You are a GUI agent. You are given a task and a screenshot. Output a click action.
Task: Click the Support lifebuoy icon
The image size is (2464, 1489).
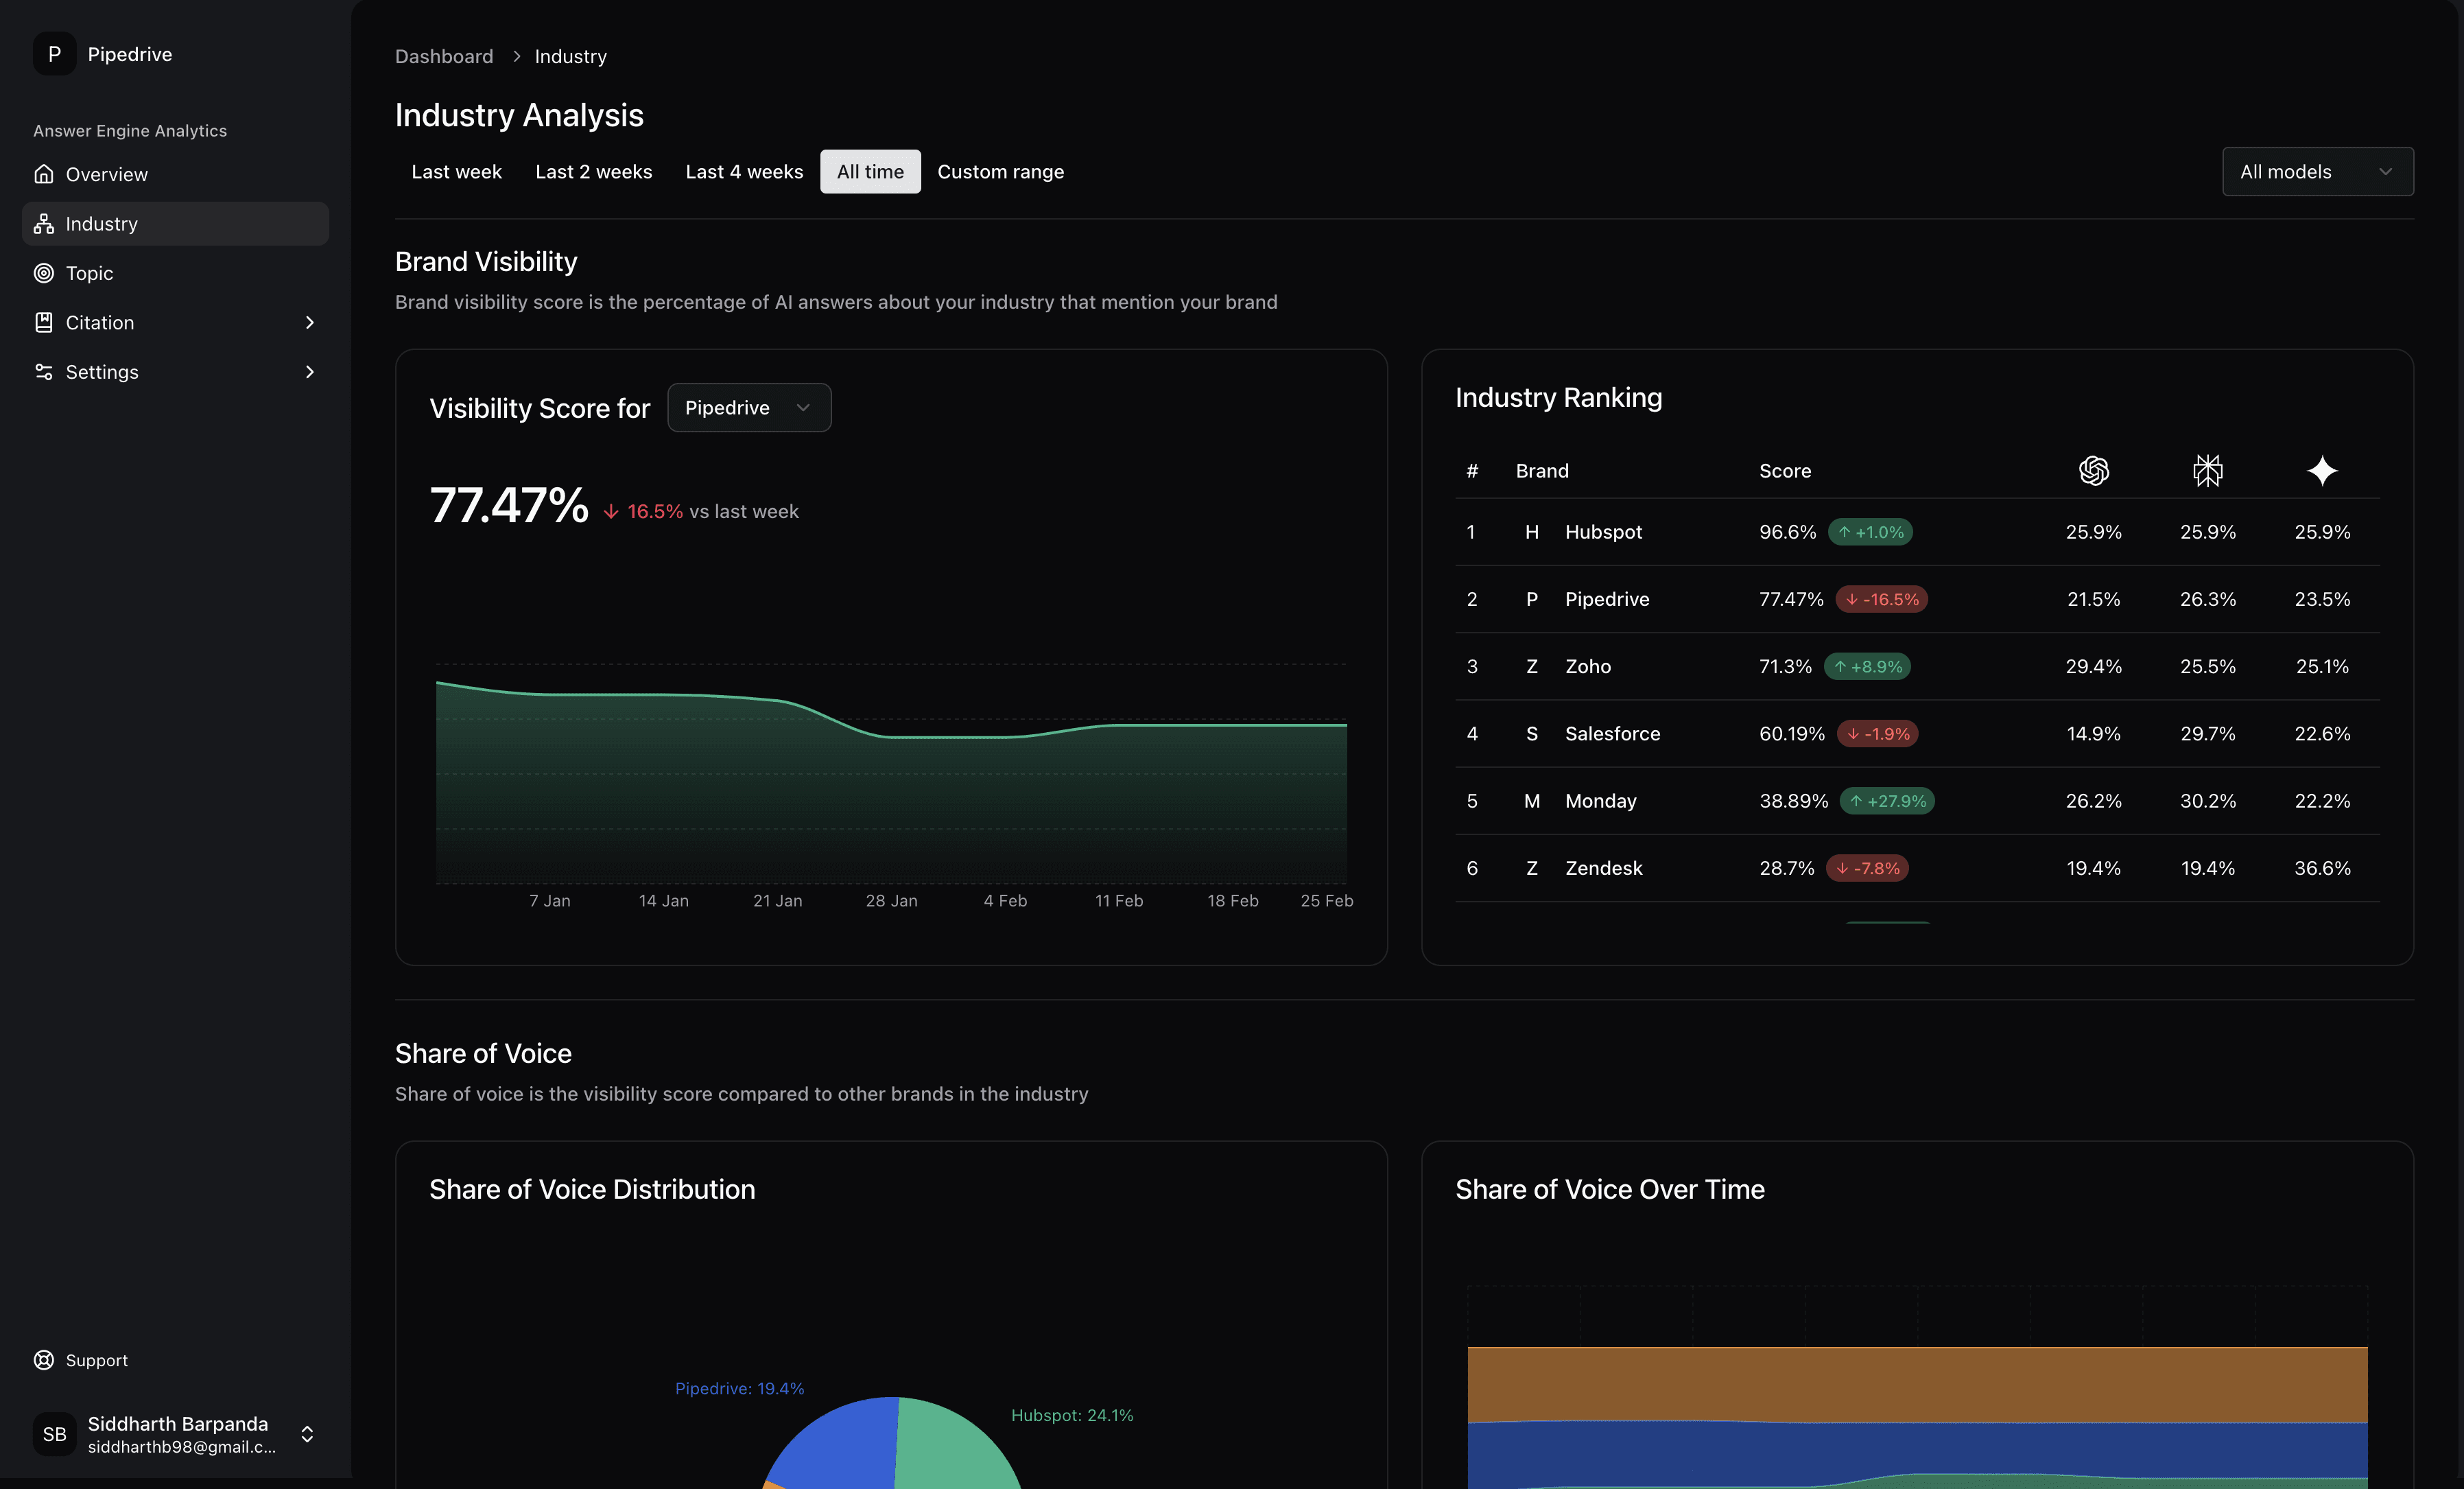click(x=44, y=1360)
